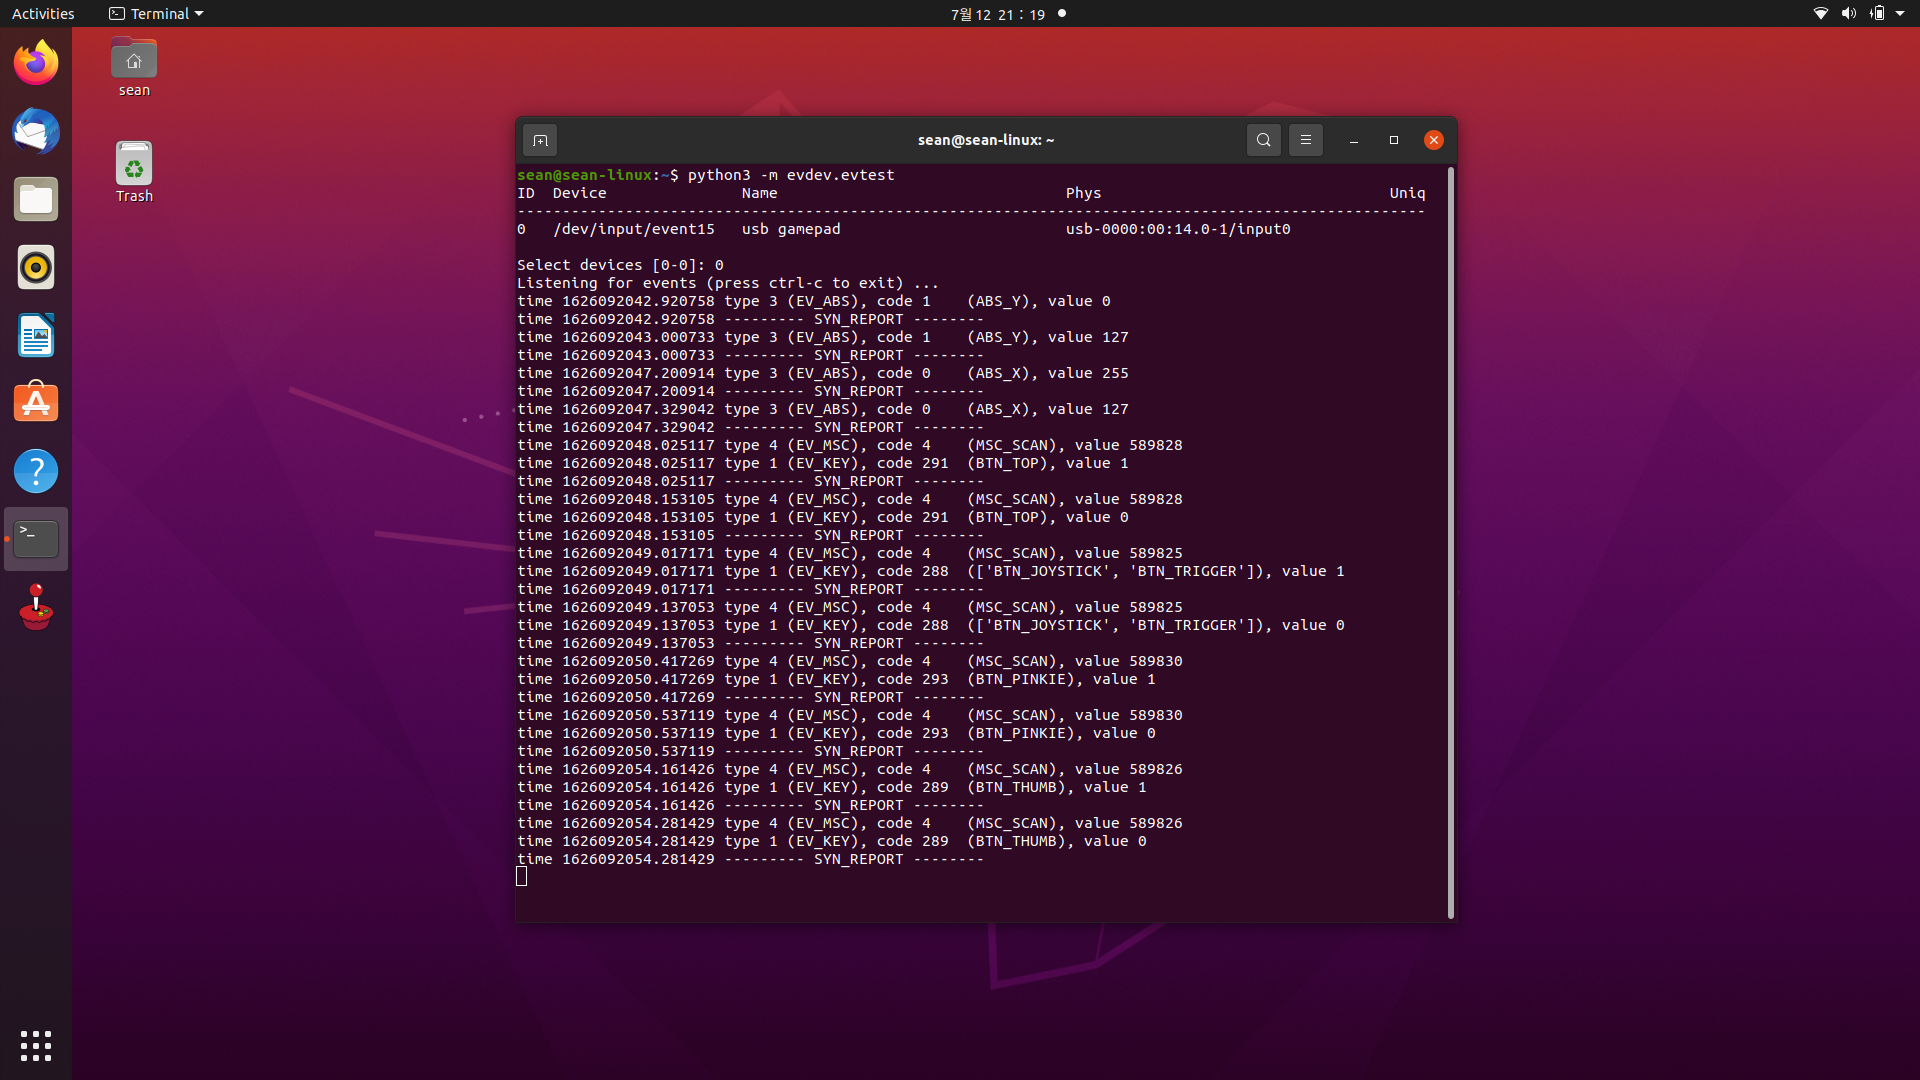Open the terminal hamburger menu
The height and width of the screenshot is (1080, 1920).
pos(1305,140)
